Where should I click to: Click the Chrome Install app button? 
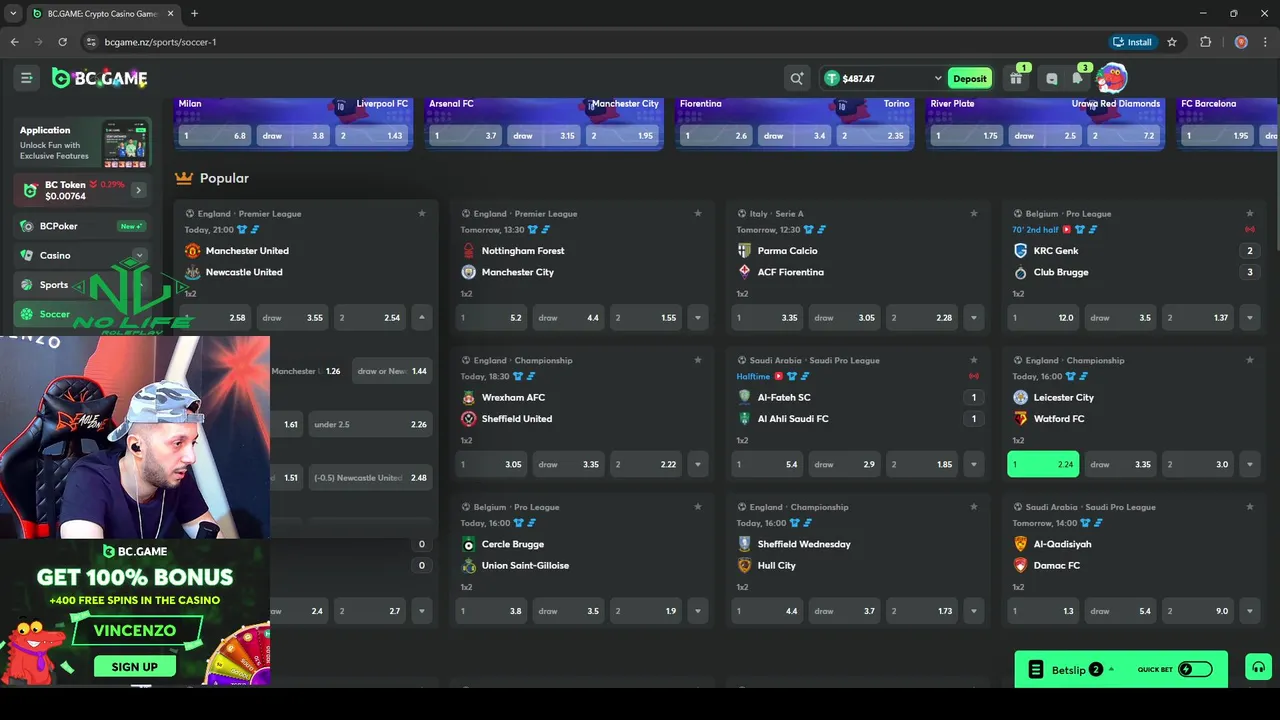pos(1133,42)
